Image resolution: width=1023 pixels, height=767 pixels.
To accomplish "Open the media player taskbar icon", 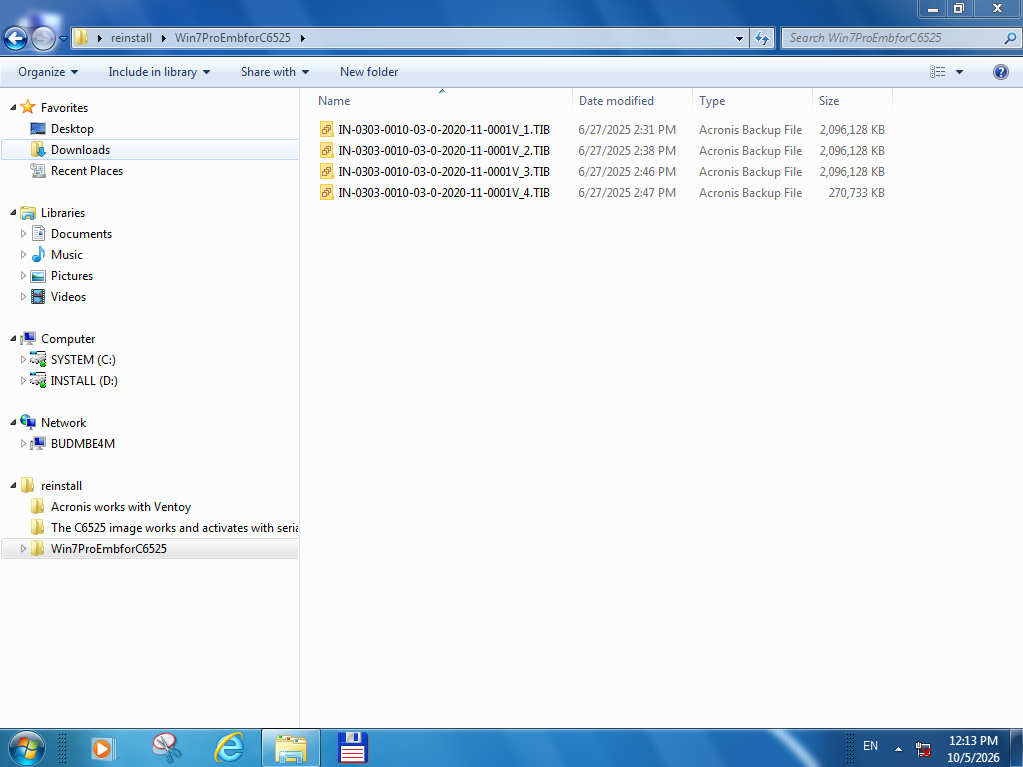I will [x=102, y=747].
